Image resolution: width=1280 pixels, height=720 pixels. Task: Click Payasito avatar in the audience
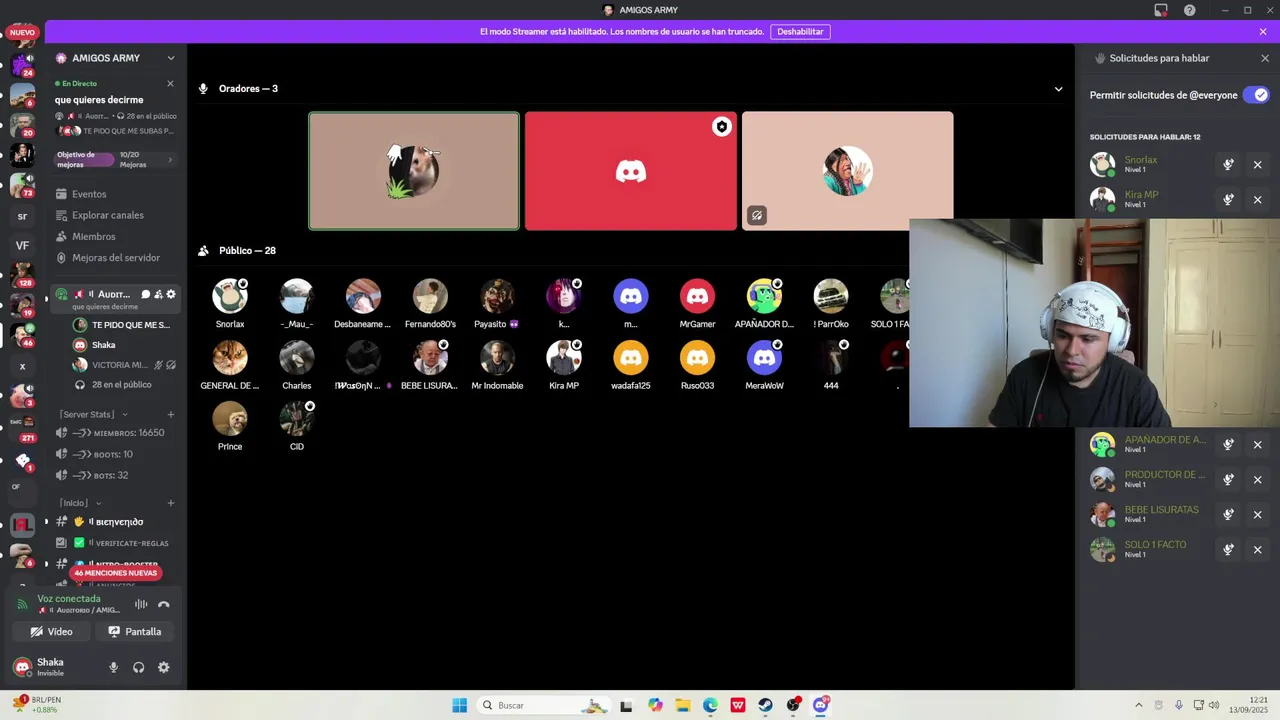pos(497,296)
